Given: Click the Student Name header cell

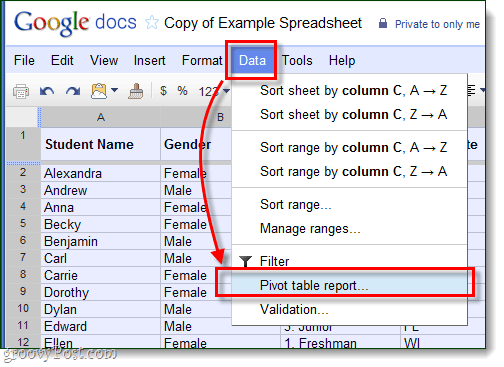Looking at the screenshot, I should click(x=101, y=144).
